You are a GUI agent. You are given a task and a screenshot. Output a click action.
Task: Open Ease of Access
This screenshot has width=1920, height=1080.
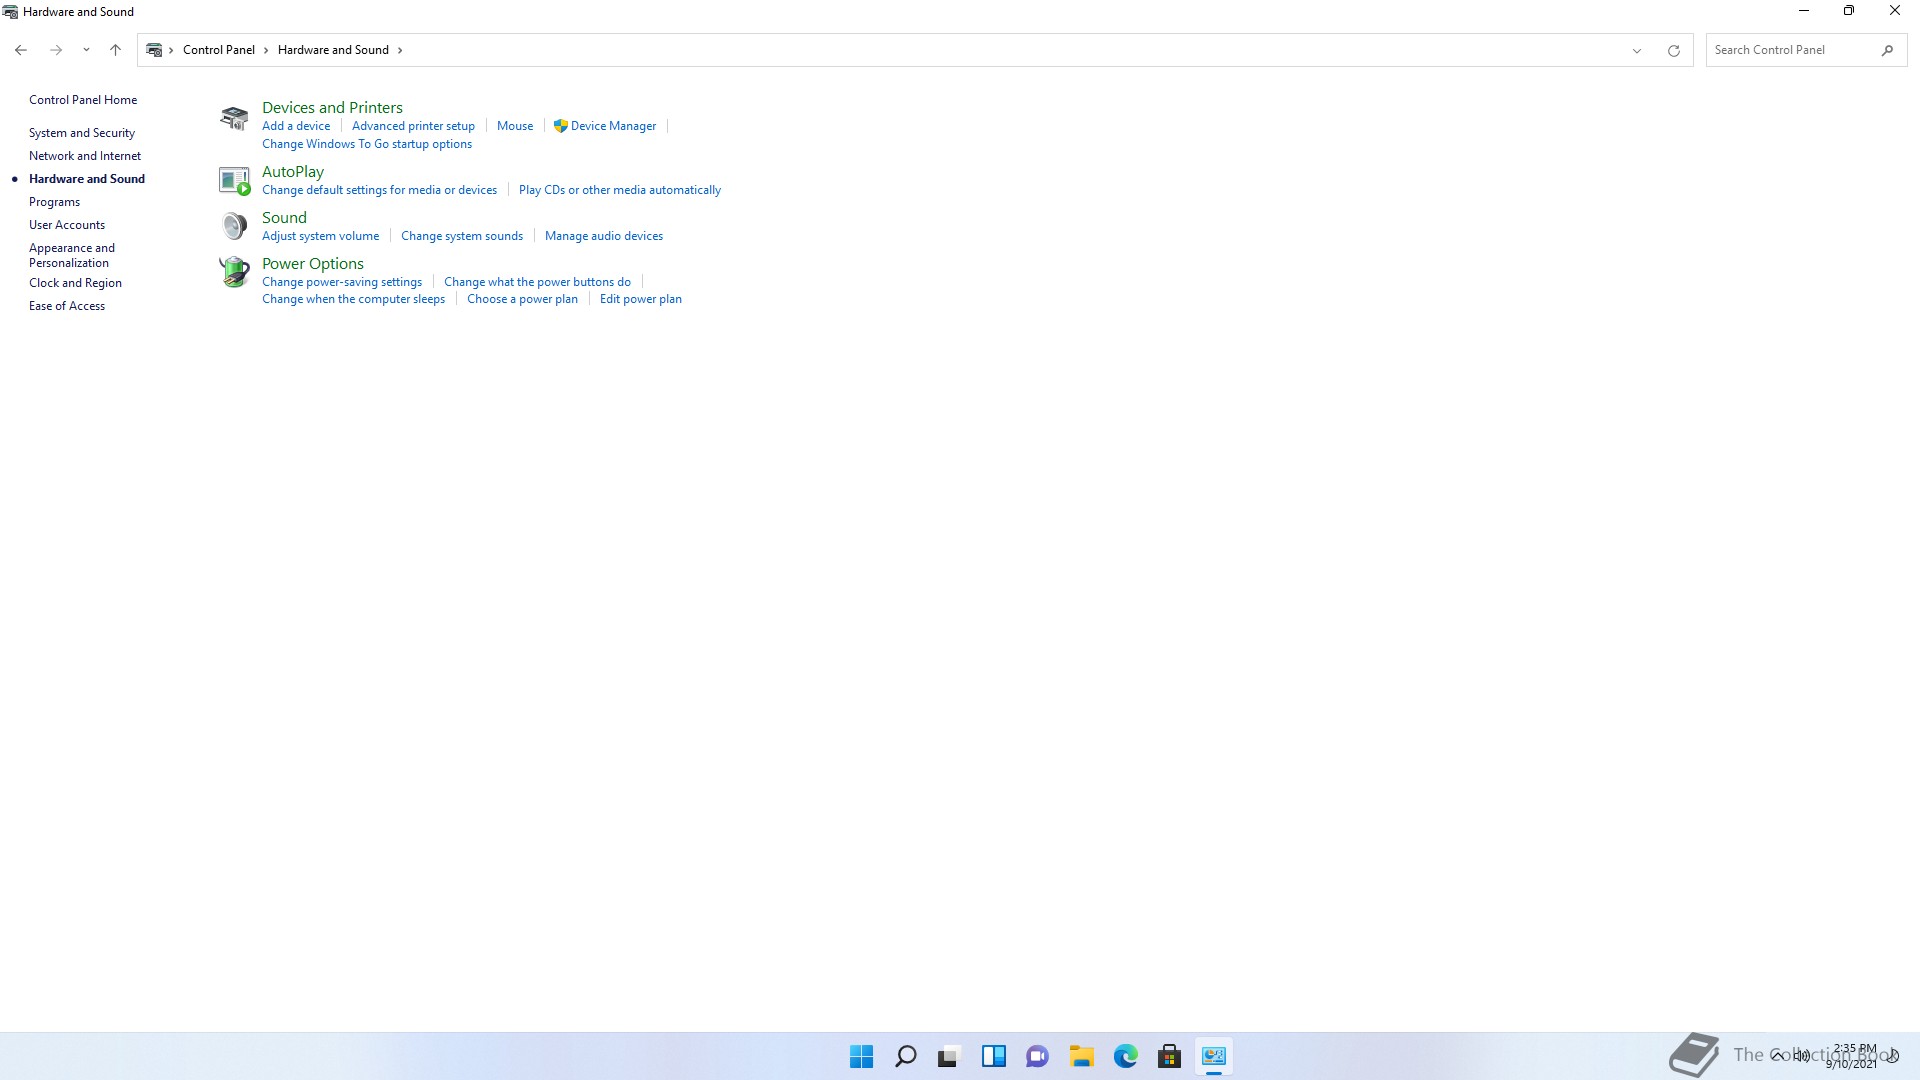coord(67,306)
